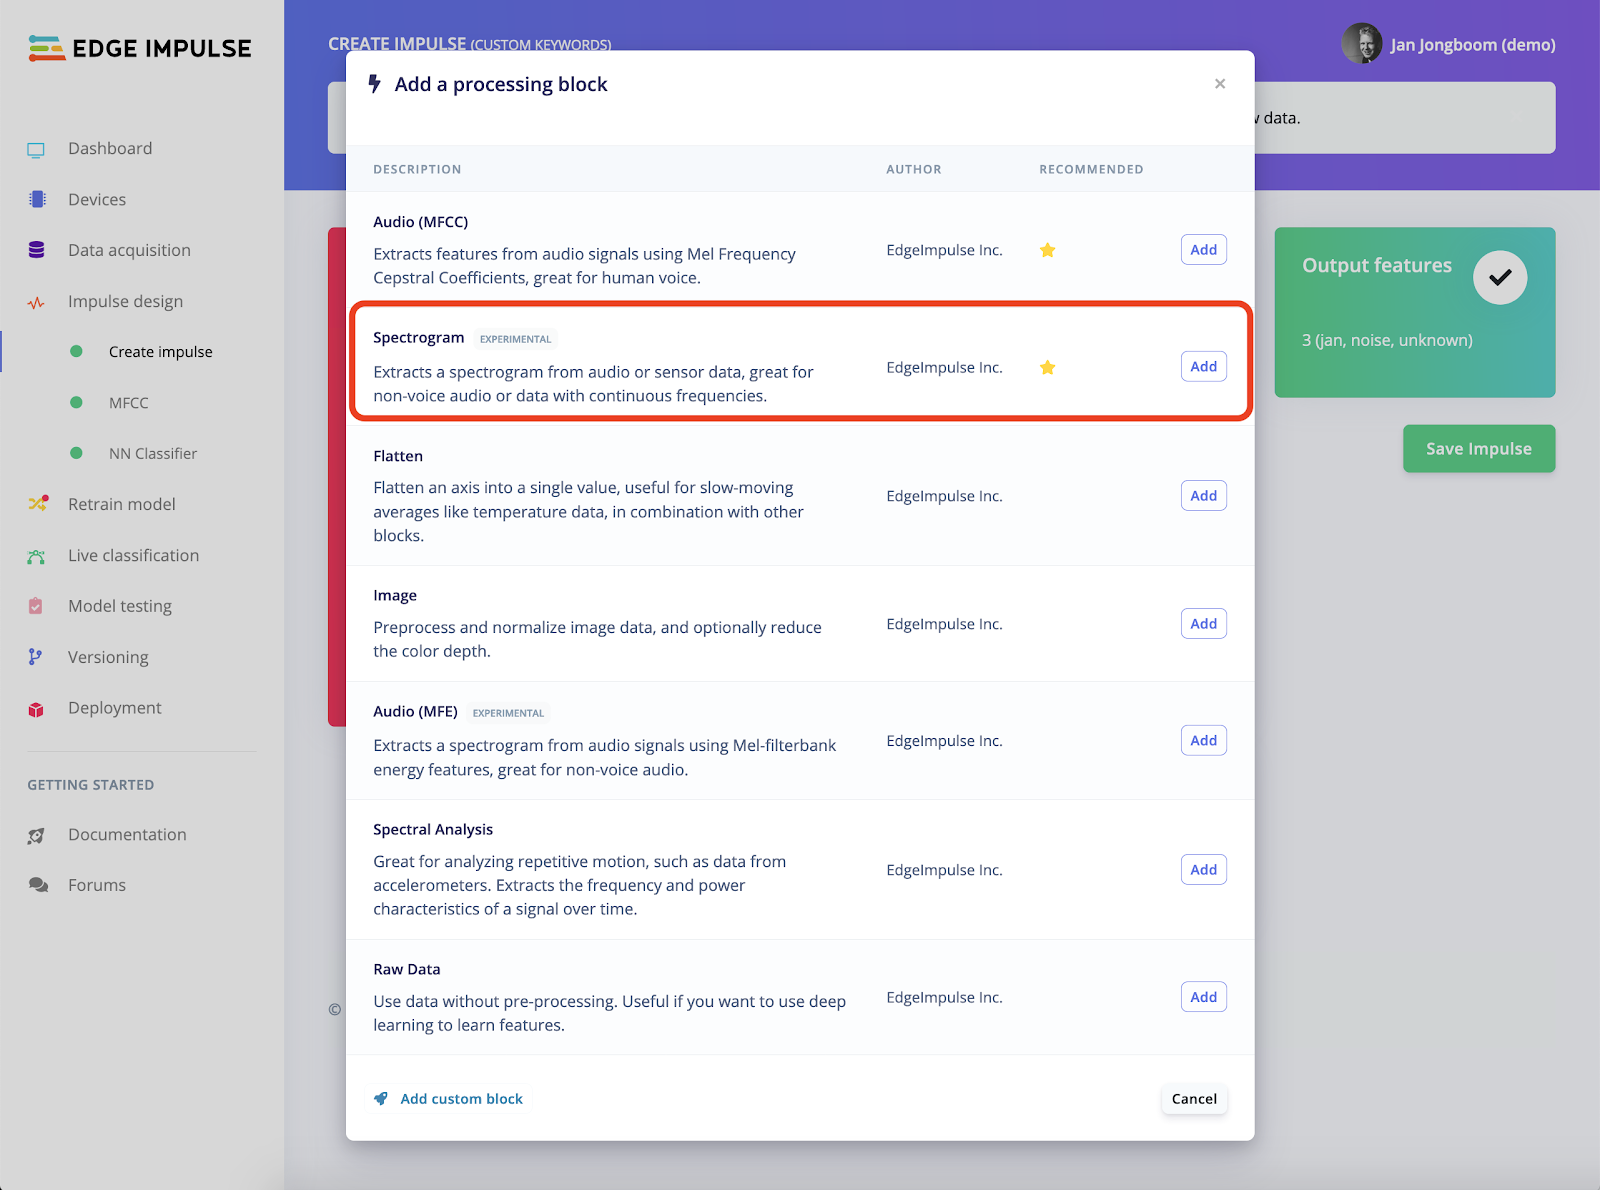The image size is (1600, 1190).
Task: Click the Flatten block title
Action: [x=398, y=456]
